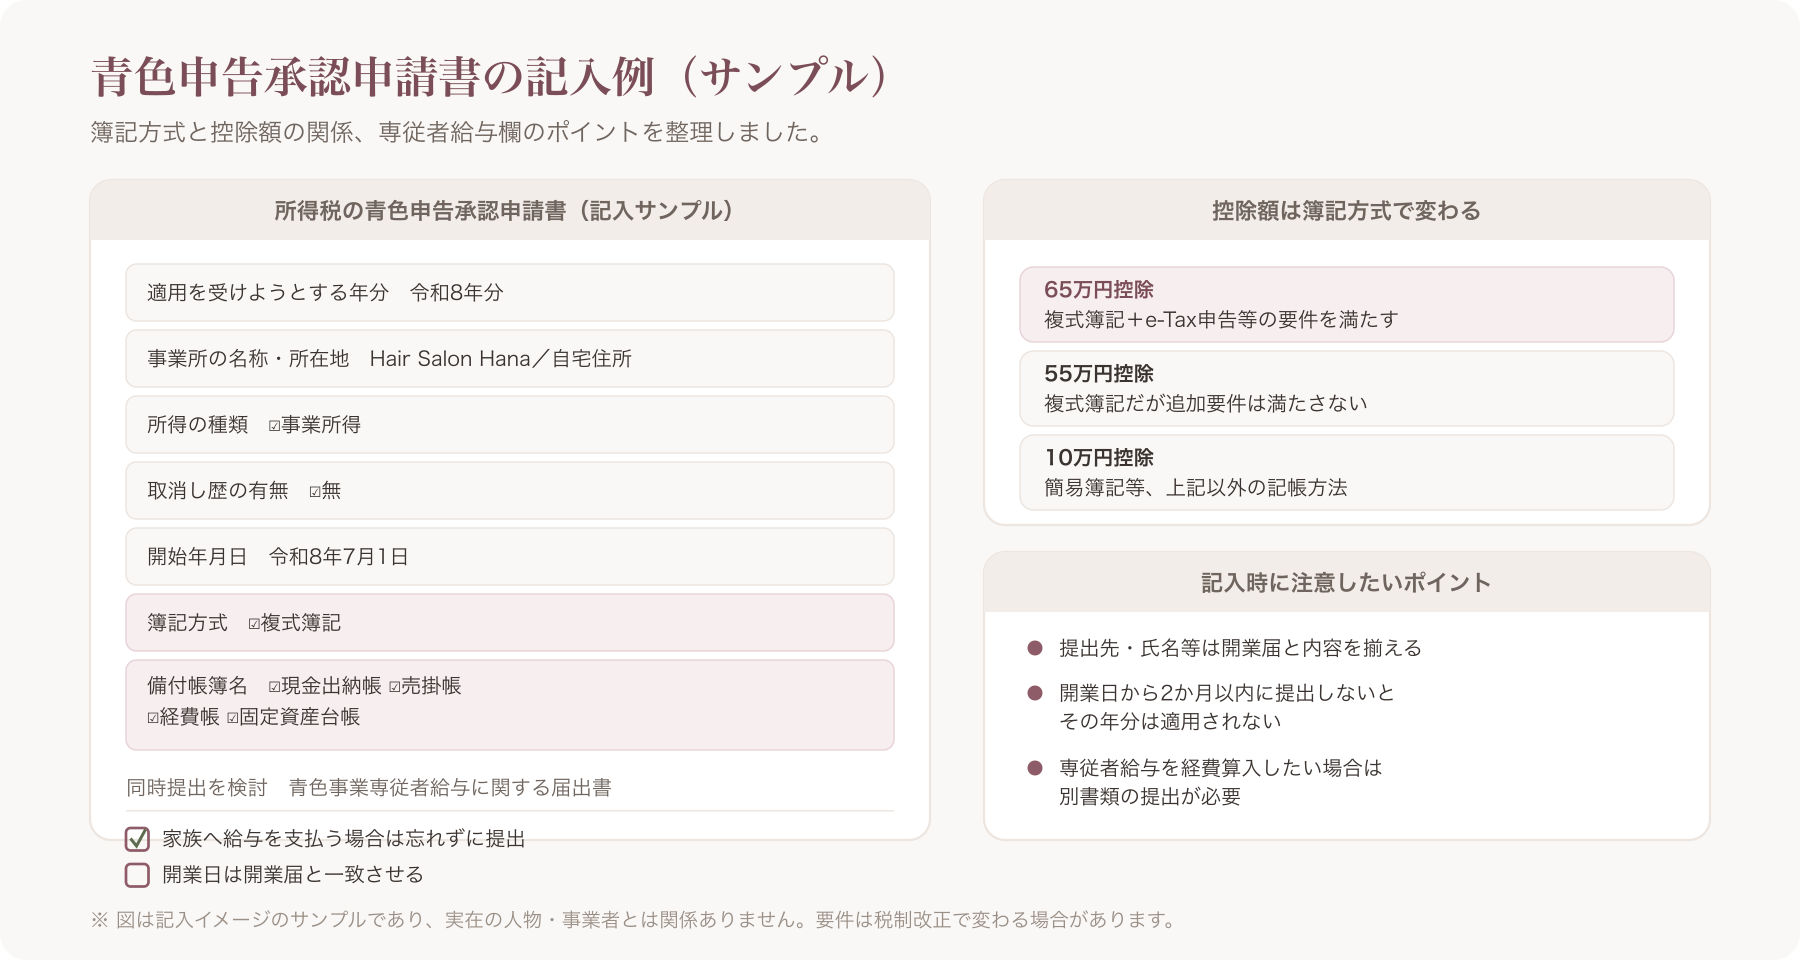
Task: Check the 家族へ給与を支払う場合は忘れずに提出 checkbox
Action: [138, 839]
